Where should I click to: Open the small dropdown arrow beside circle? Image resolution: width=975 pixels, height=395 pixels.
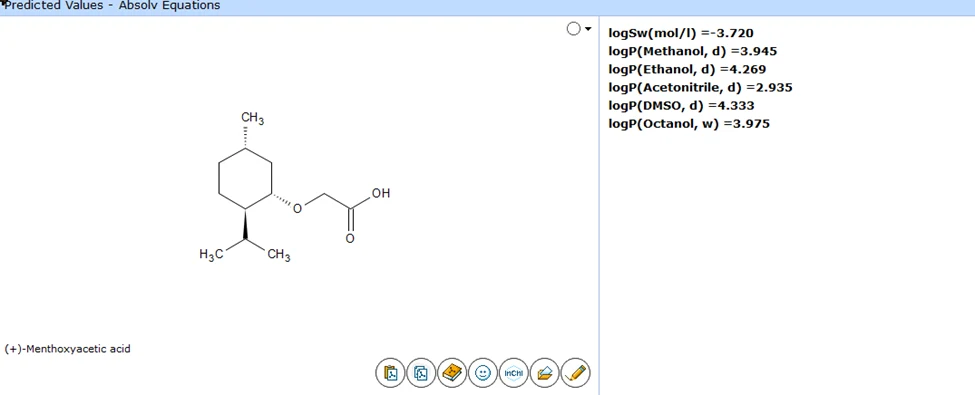[x=588, y=29]
